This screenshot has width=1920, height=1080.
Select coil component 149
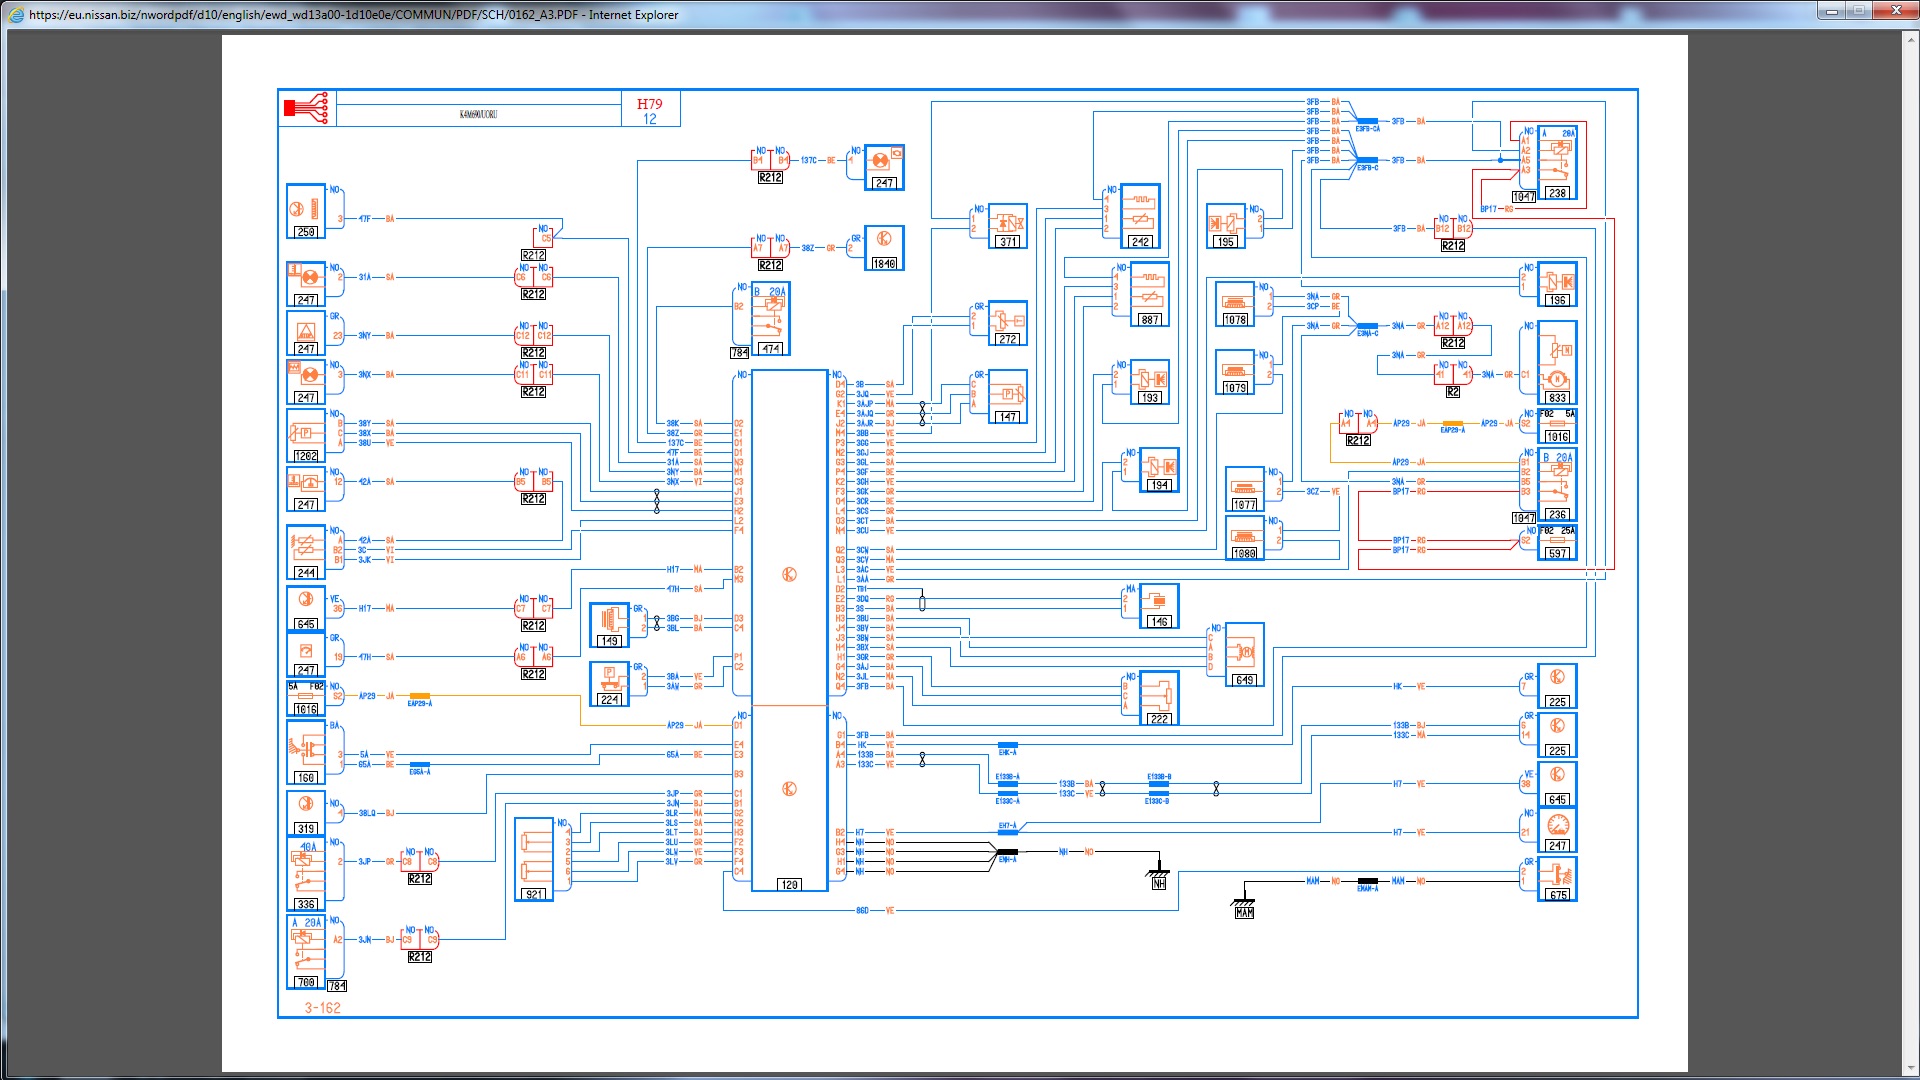[609, 625]
